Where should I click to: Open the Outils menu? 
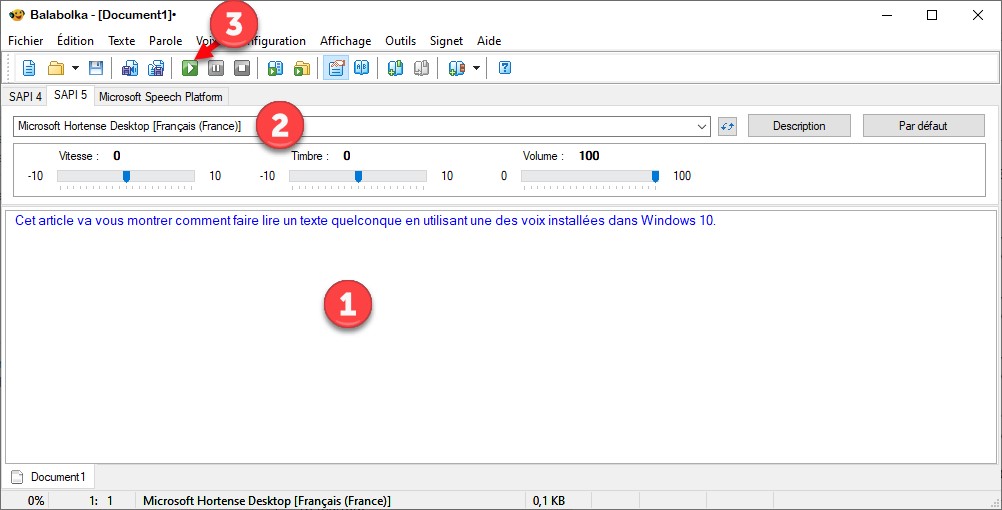(x=400, y=41)
